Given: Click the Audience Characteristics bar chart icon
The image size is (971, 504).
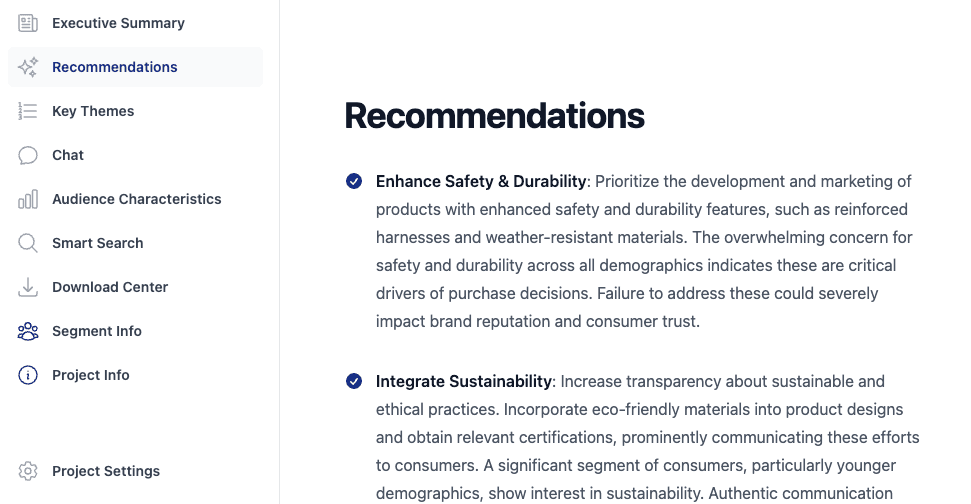Looking at the screenshot, I should [28, 199].
